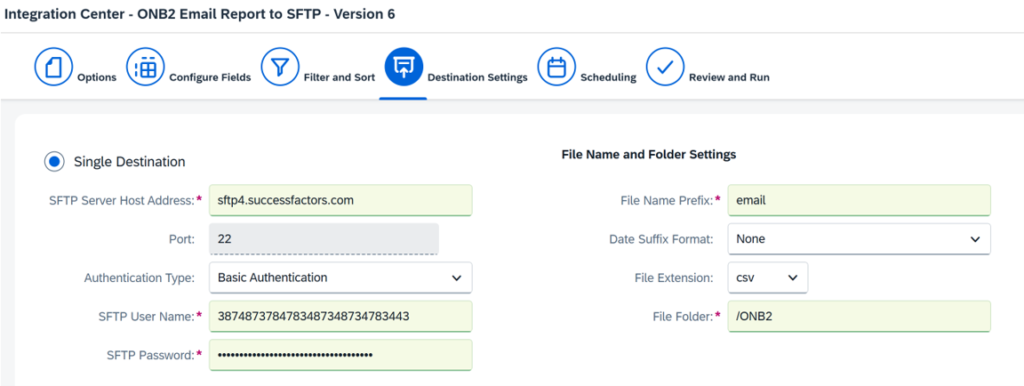This screenshot has width=1024, height=386.
Task: Go to the Configure Fields label
Action: click(x=210, y=78)
